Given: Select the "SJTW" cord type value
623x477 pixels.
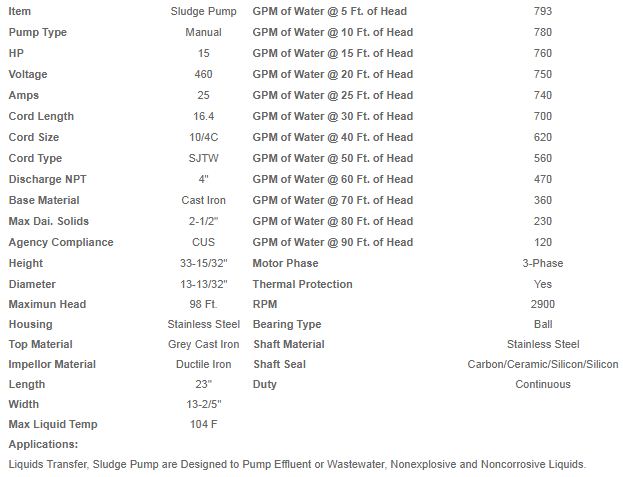Looking at the screenshot, I should 203,158.
